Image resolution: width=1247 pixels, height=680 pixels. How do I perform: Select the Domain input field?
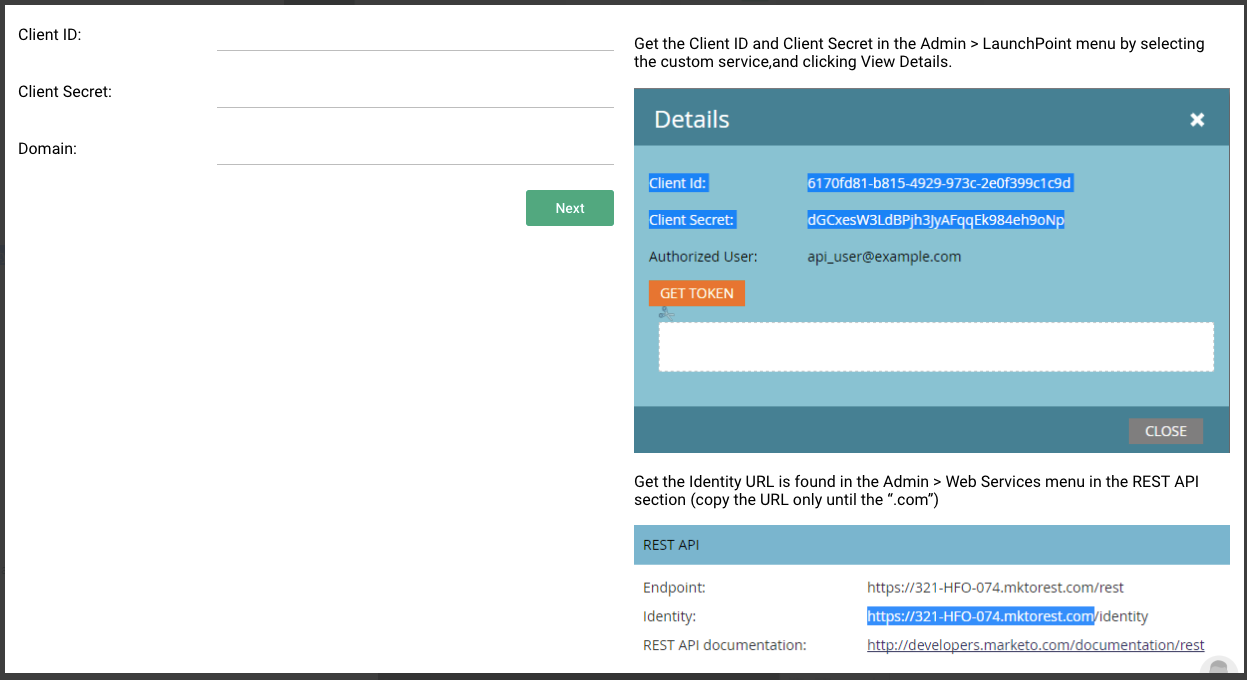coord(414,151)
